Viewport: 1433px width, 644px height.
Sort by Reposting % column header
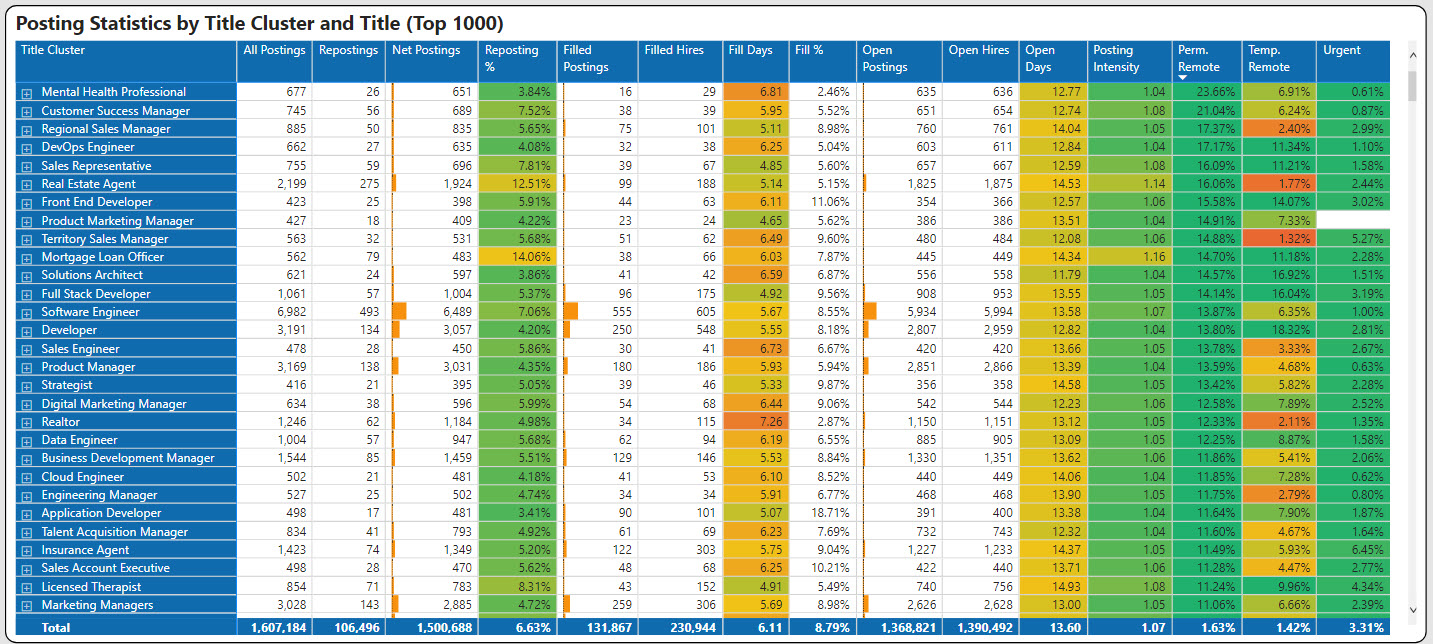pos(518,61)
